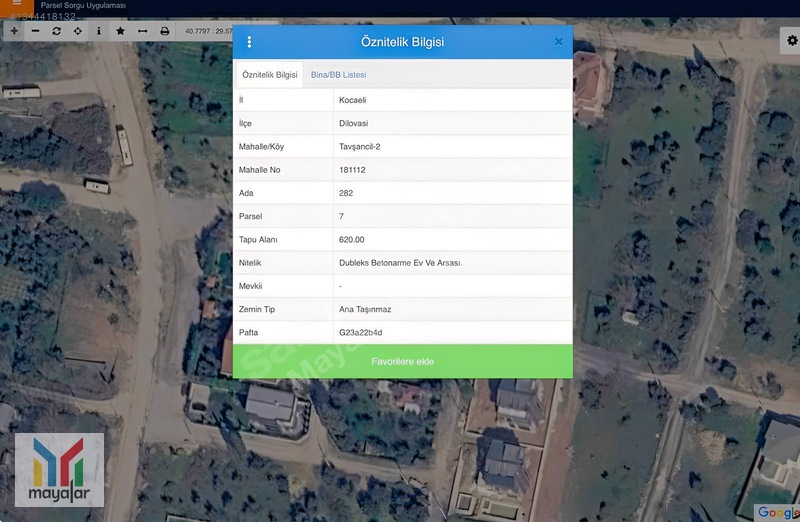This screenshot has height=522, width=800.
Task: Click the Parsel Sorgu Uygulaması title
Action: pyautogui.click(x=83, y=5)
